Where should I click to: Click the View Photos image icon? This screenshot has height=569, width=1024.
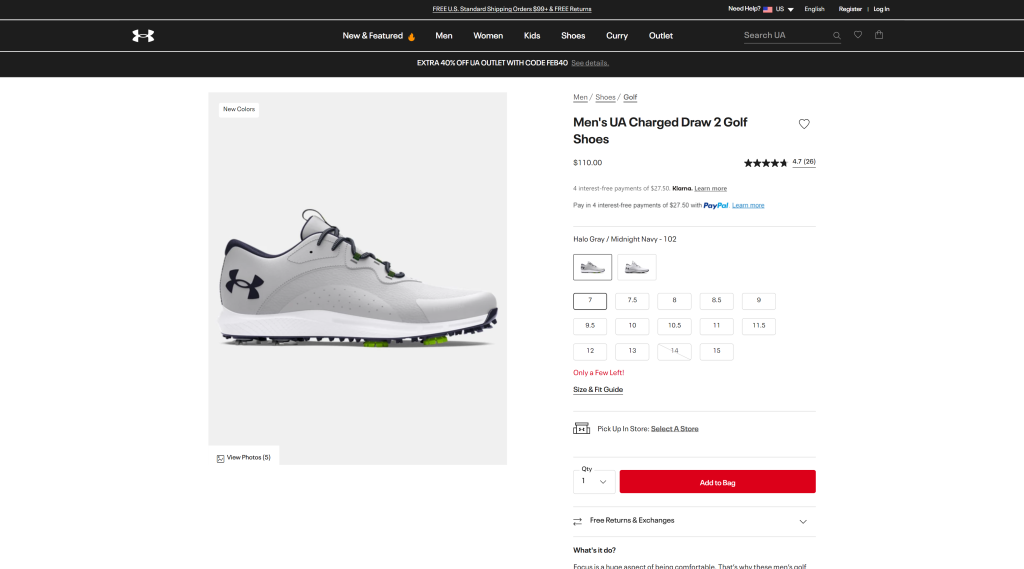221,459
